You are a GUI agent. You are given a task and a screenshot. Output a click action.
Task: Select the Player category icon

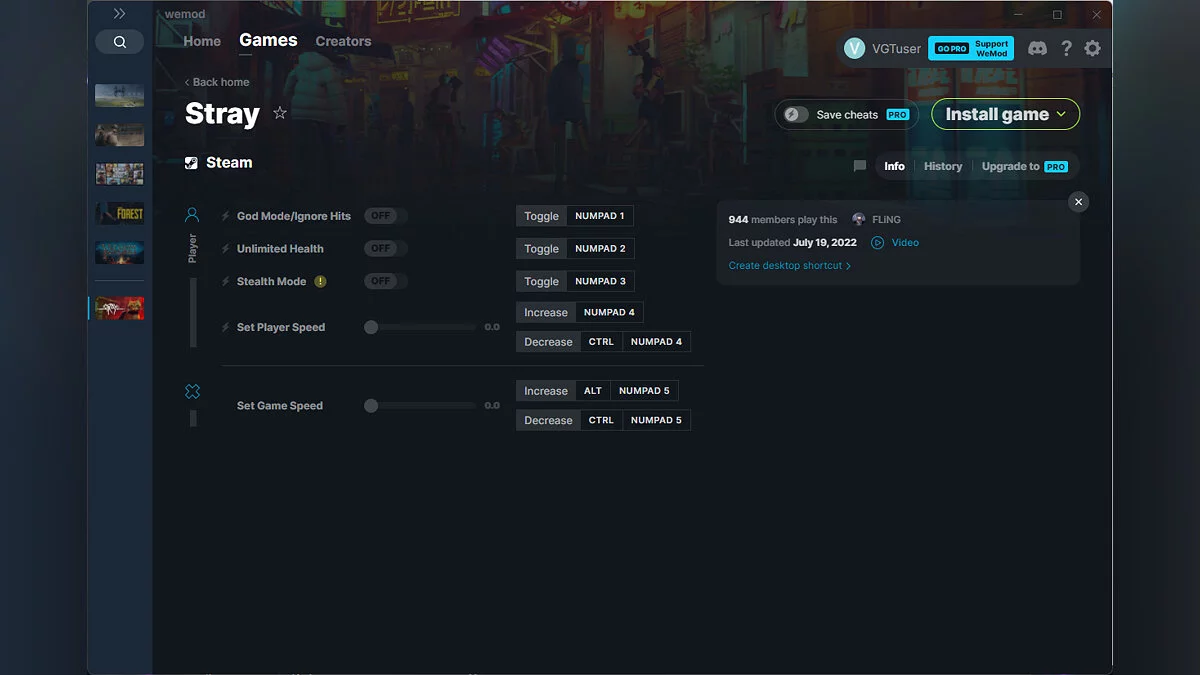coord(192,215)
